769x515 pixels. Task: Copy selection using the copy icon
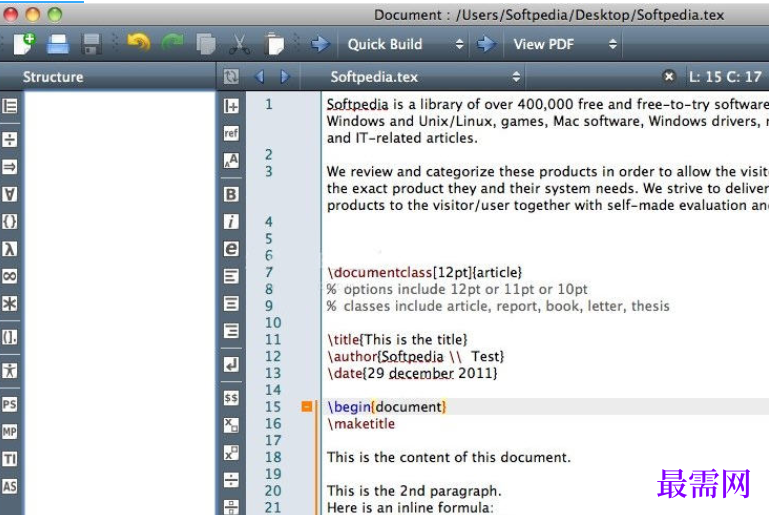[x=205, y=44]
